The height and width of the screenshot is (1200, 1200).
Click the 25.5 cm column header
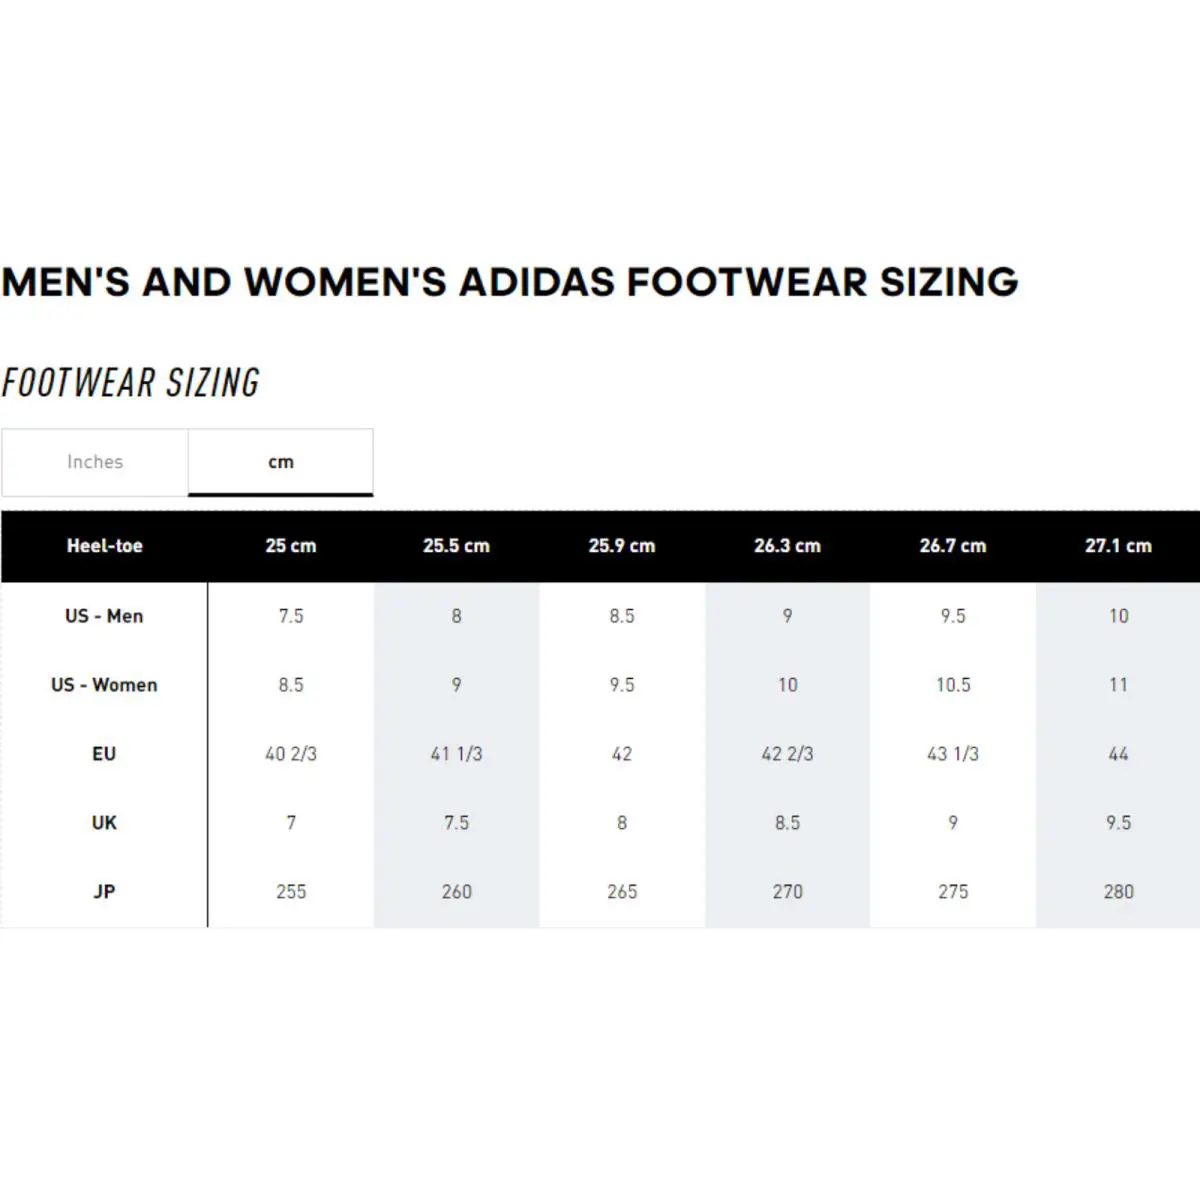click(456, 546)
